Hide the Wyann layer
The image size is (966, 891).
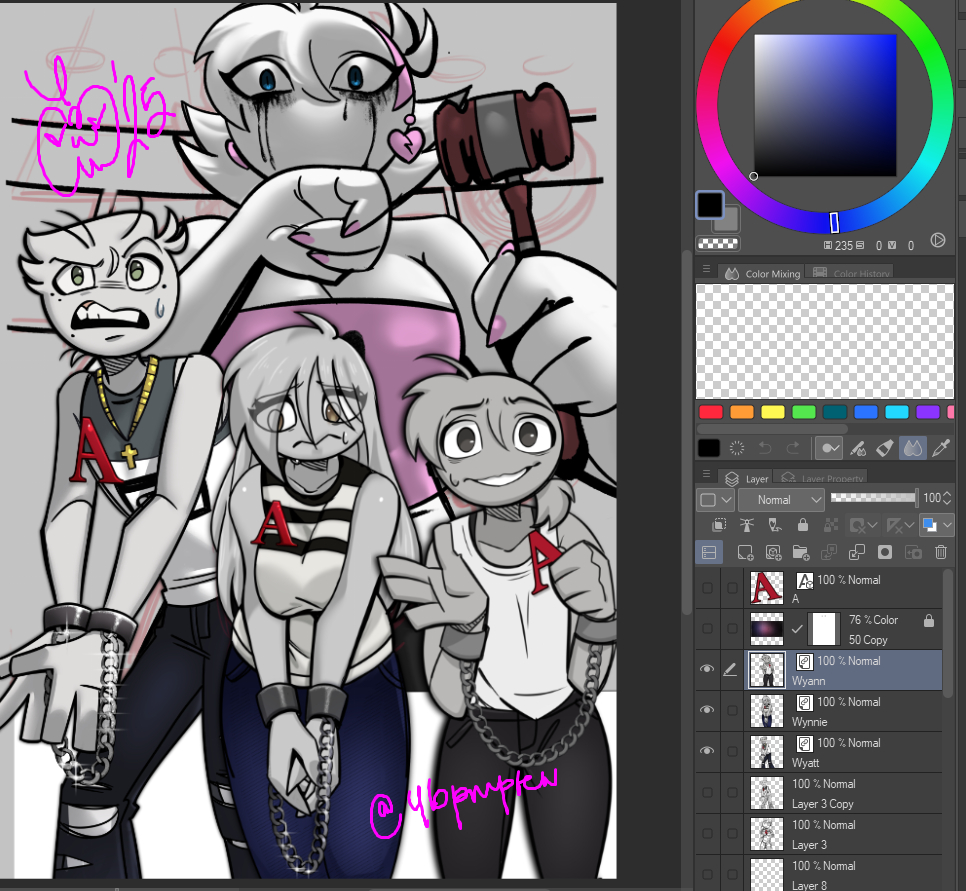tap(707, 669)
